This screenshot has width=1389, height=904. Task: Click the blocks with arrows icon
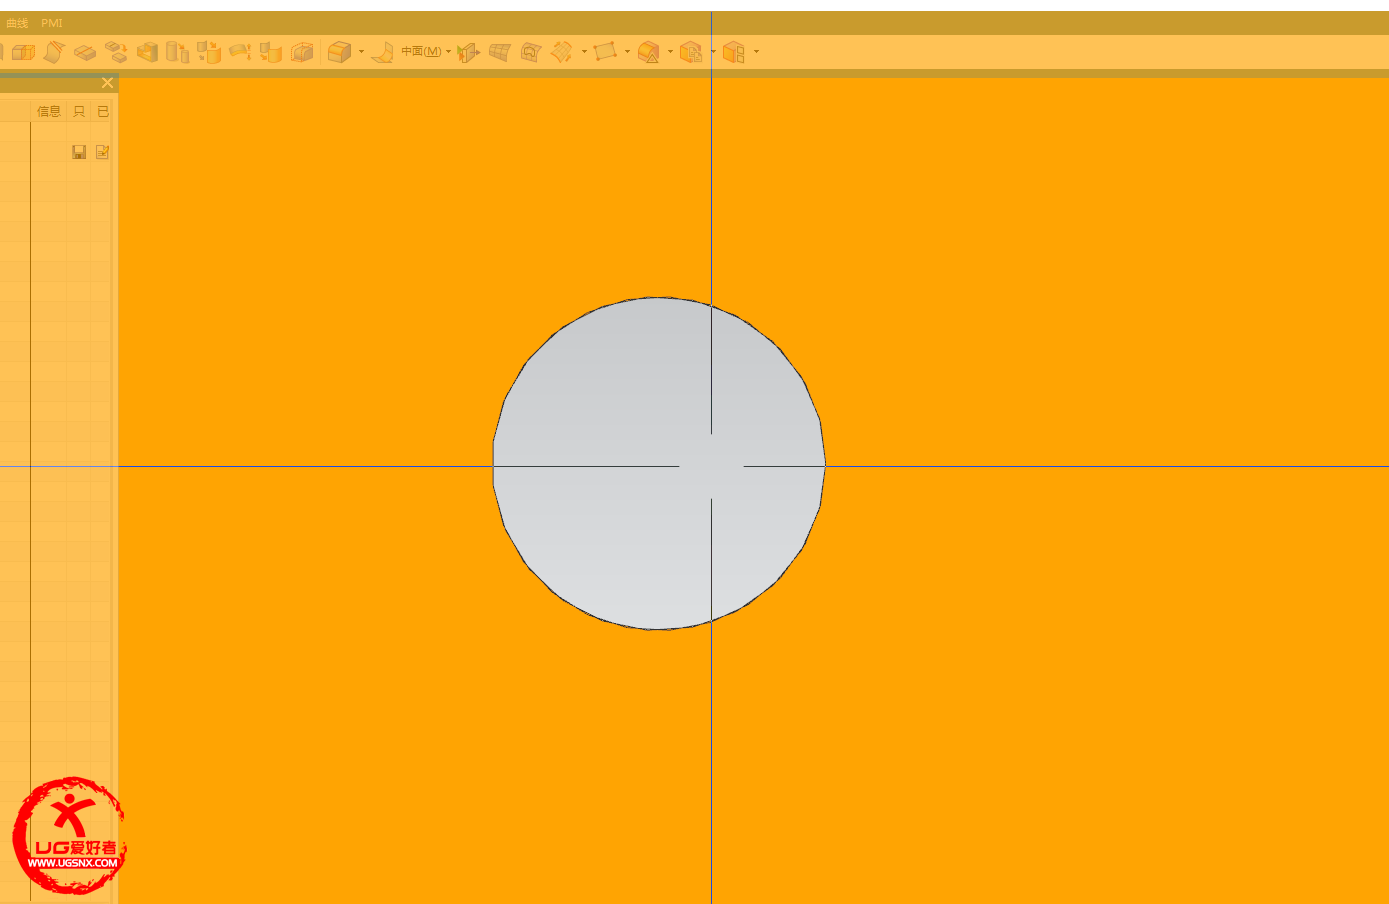pyautogui.click(x=209, y=52)
